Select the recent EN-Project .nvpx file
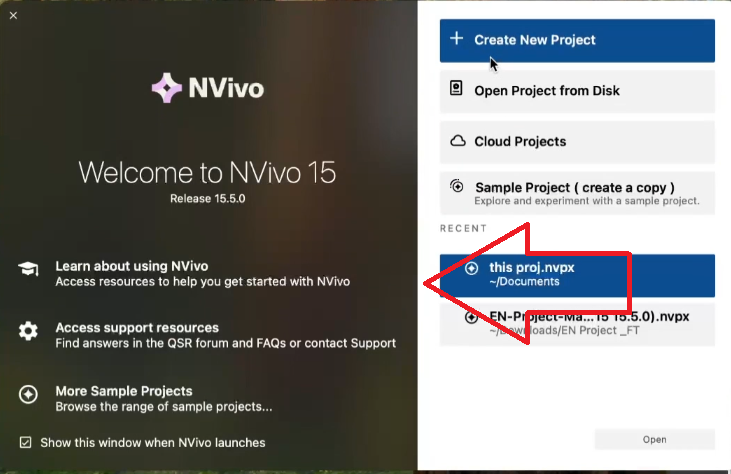 (x=577, y=324)
